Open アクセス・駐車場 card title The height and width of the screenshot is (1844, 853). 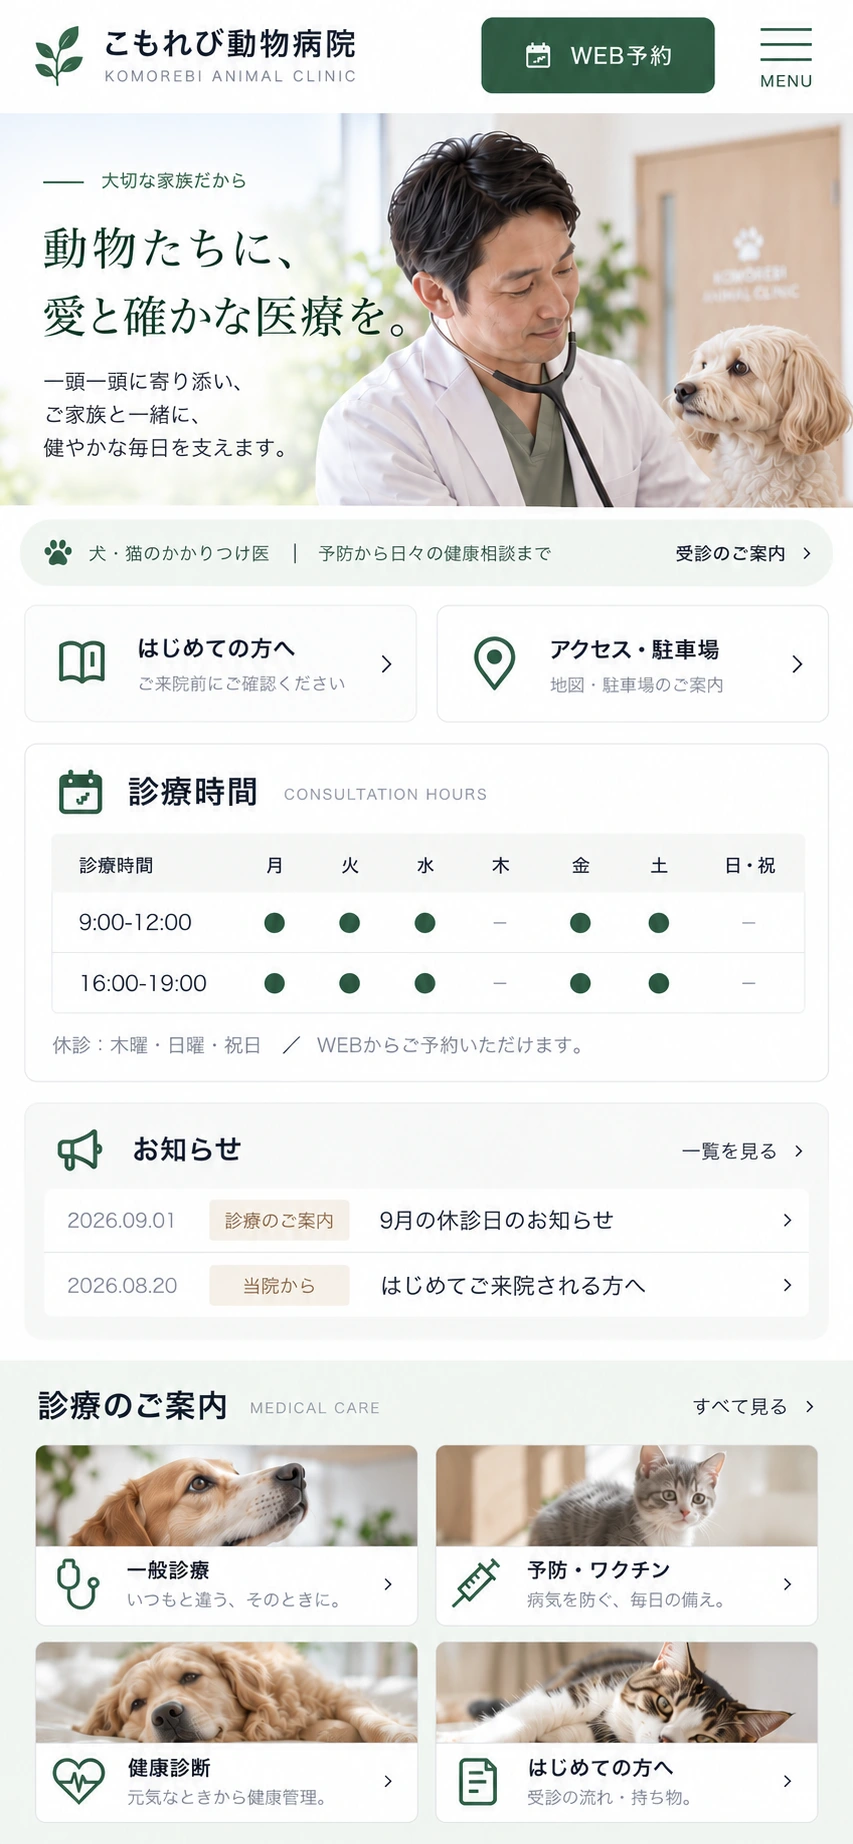click(634, 649)
